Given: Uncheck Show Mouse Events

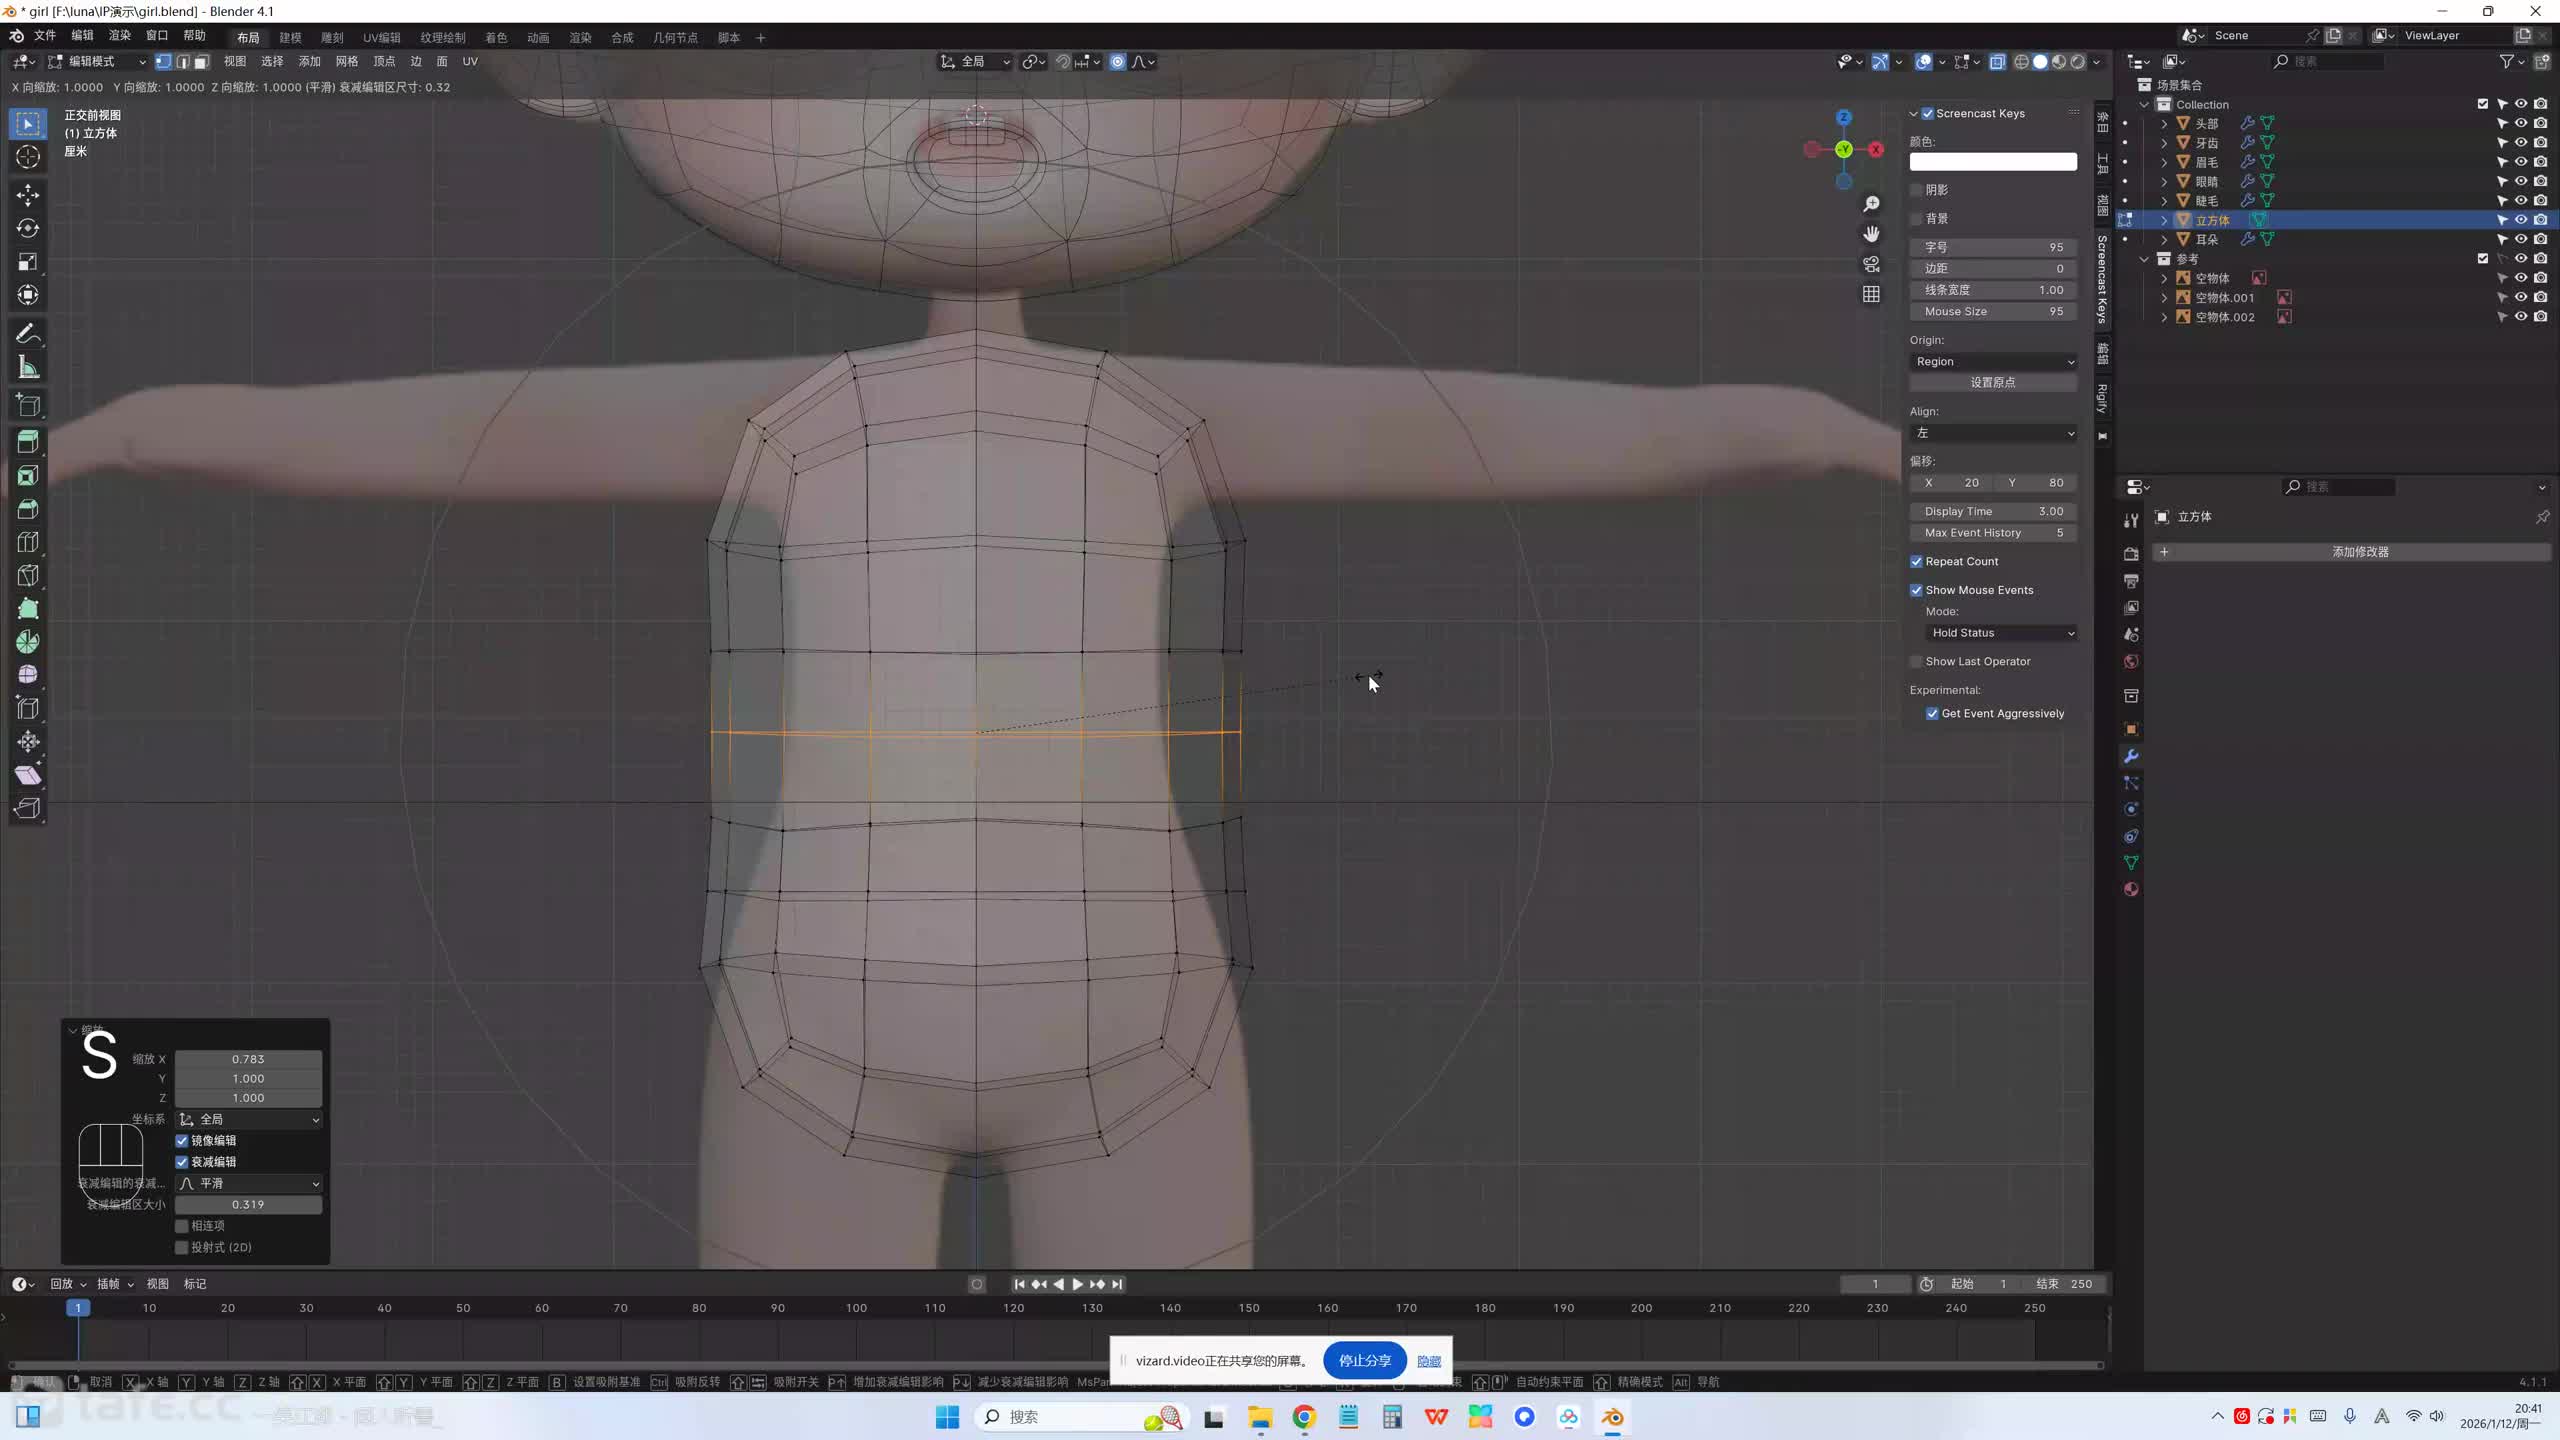Looking at the screenshot, I should pyautogui.click(x=1916, y=590).
